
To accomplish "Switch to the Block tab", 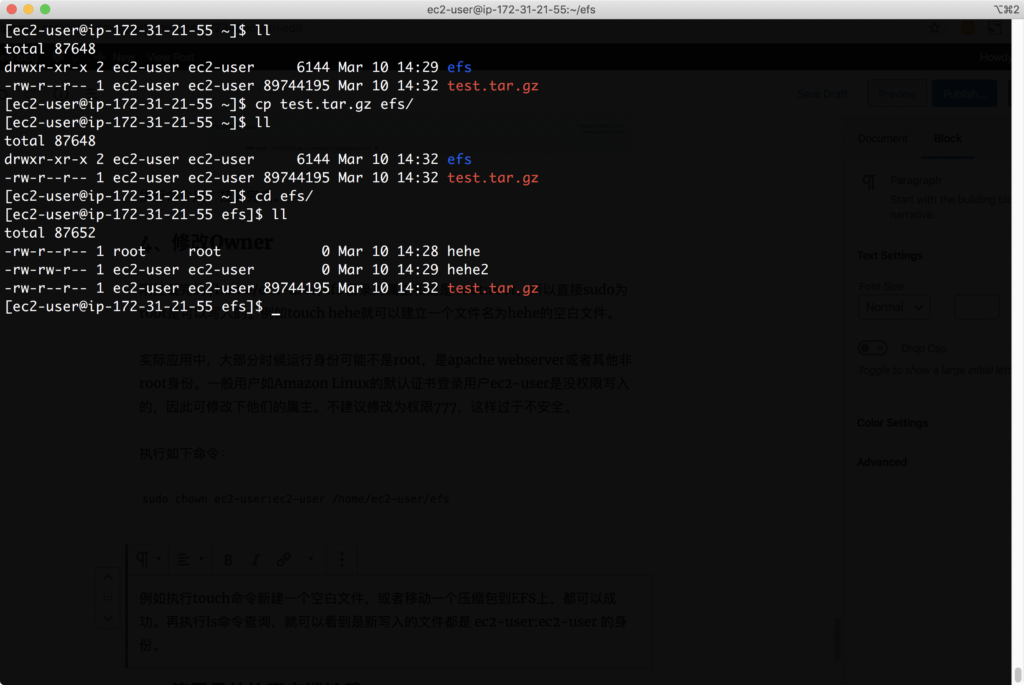I will click(947, 139).
